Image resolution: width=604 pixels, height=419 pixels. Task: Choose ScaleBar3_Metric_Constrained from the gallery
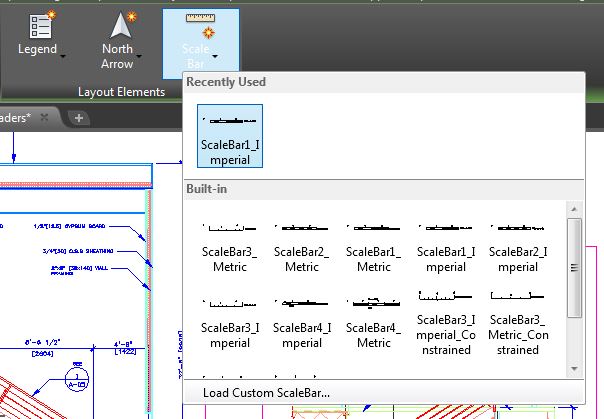[x=517, y=321]
